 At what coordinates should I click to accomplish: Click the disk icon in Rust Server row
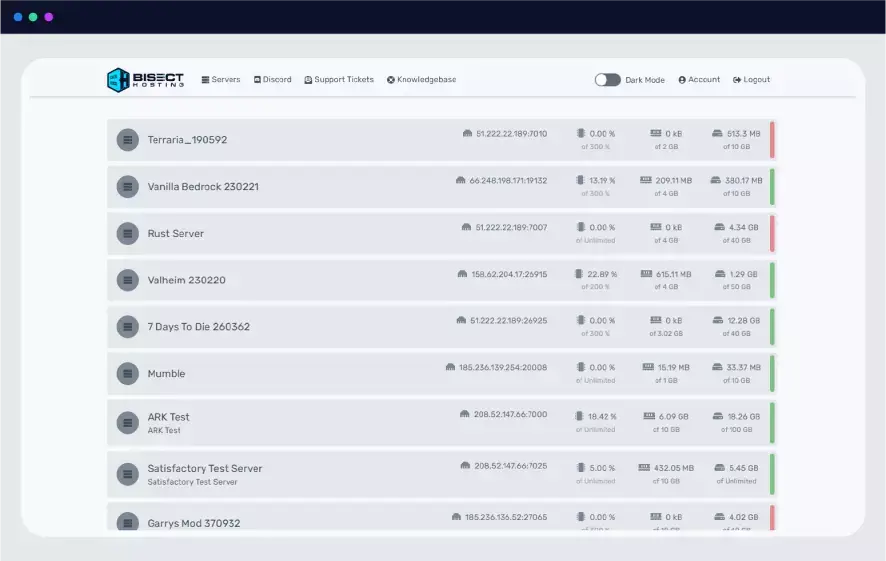[719, 227]
